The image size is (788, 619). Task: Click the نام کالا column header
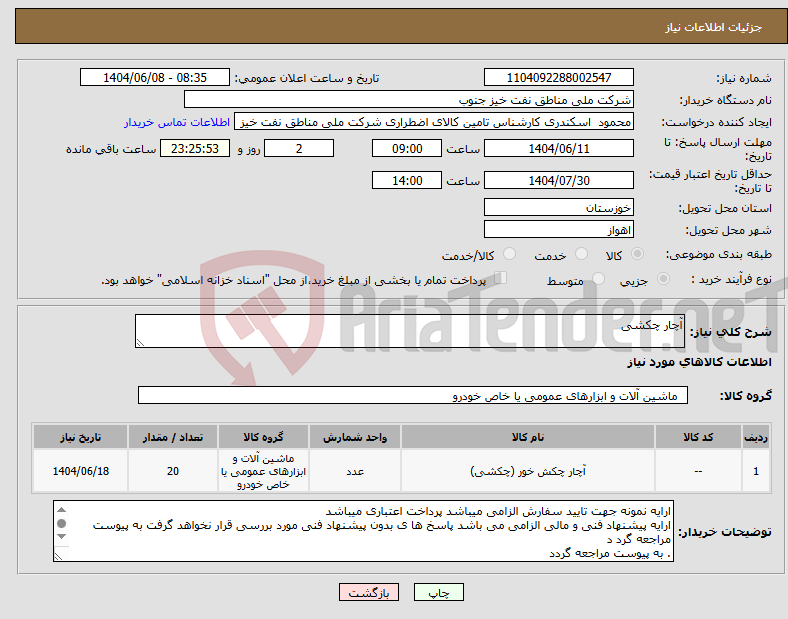[528, 437]
